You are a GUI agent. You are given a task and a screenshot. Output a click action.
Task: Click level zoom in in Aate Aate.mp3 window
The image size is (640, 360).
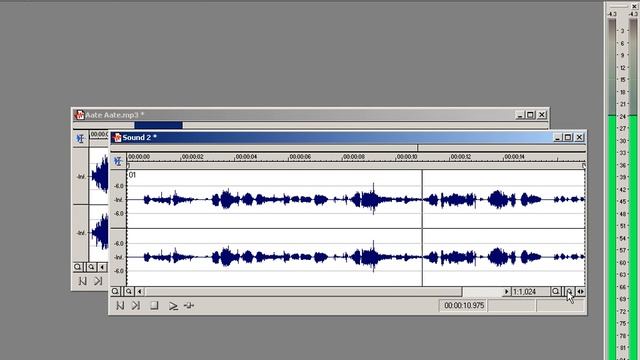pyautogui.click(x=91, y=267)
